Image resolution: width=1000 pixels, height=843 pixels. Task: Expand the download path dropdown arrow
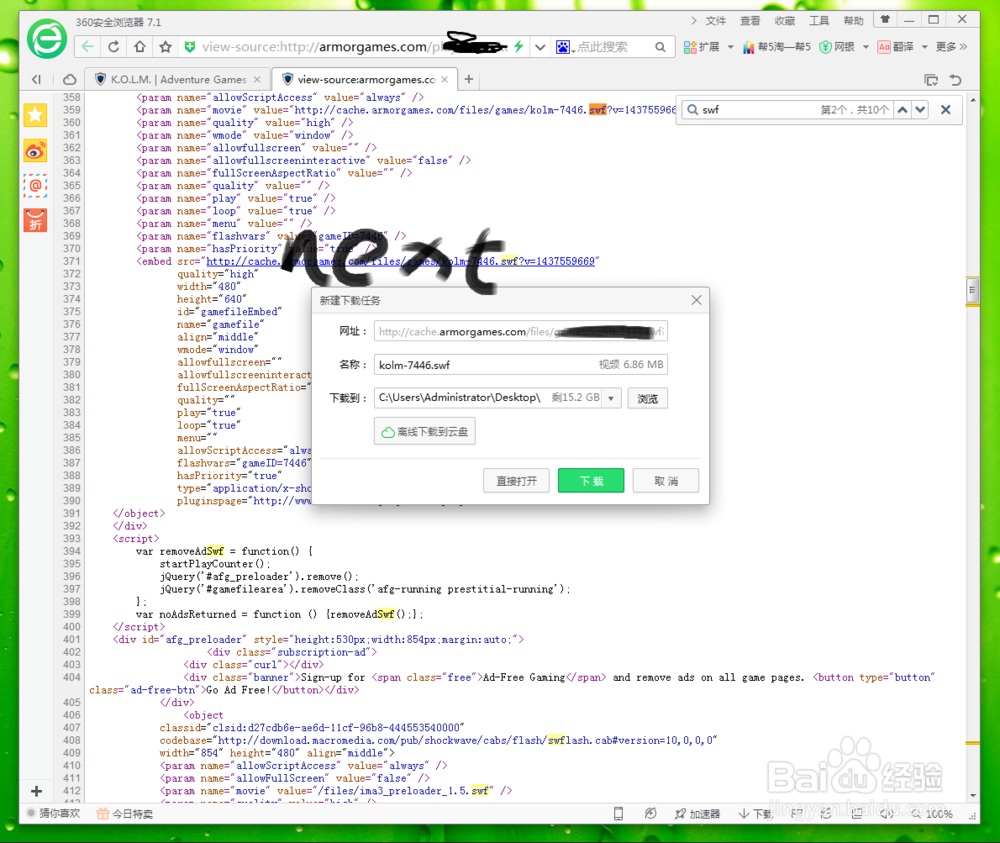tap(611, 398)
